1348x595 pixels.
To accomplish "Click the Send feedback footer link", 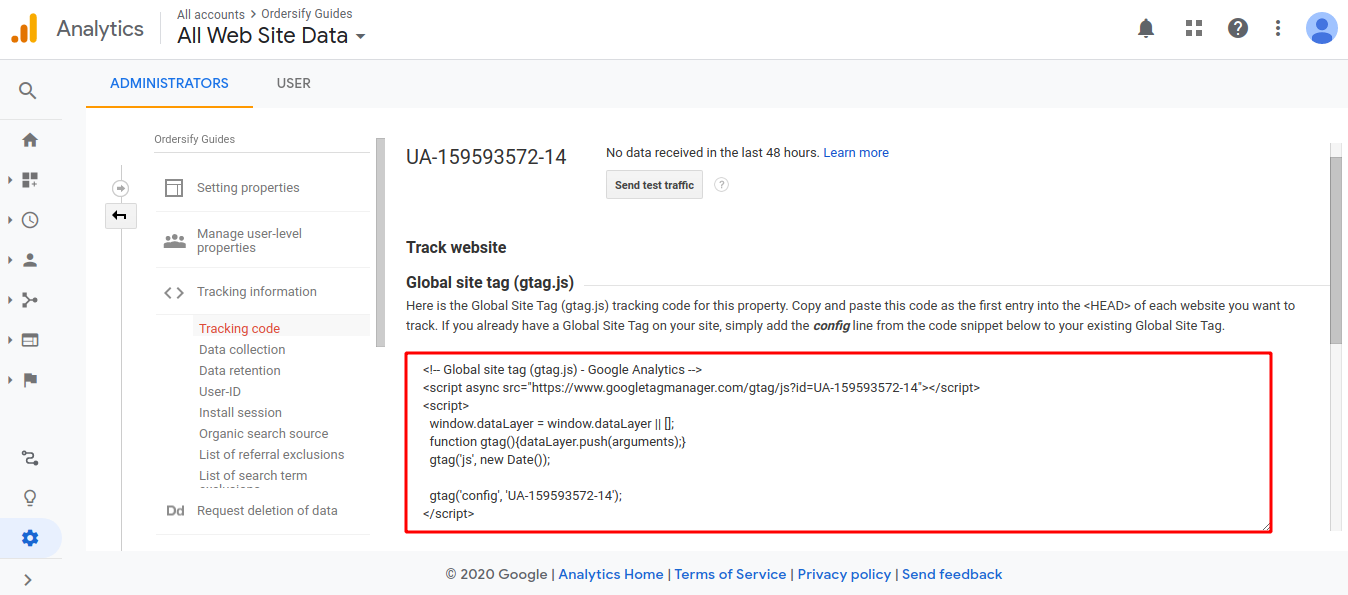I will 952,574.
